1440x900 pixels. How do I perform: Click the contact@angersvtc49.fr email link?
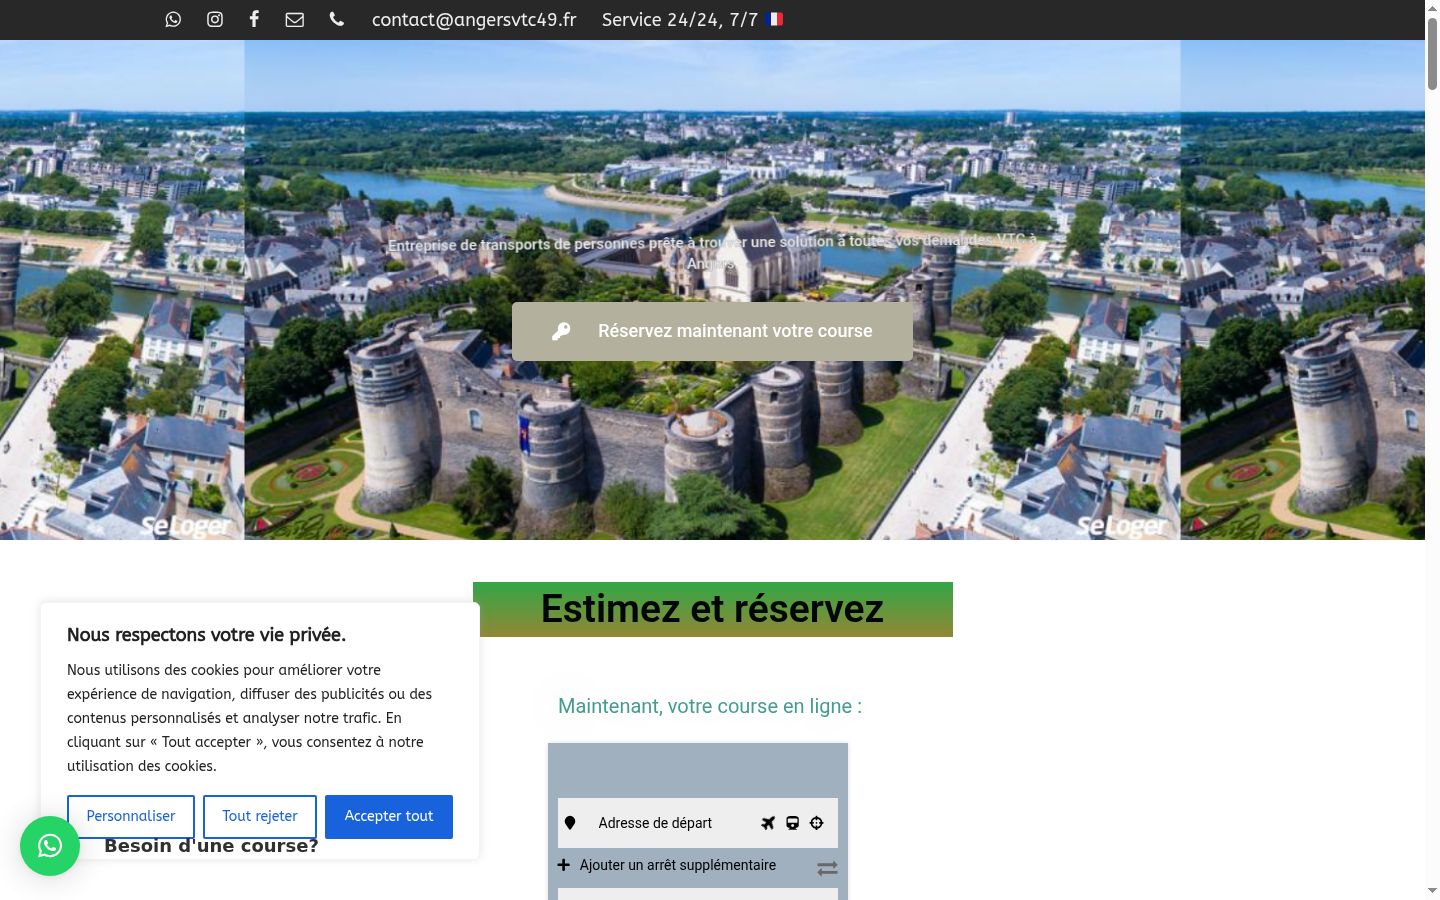(474, 20)
